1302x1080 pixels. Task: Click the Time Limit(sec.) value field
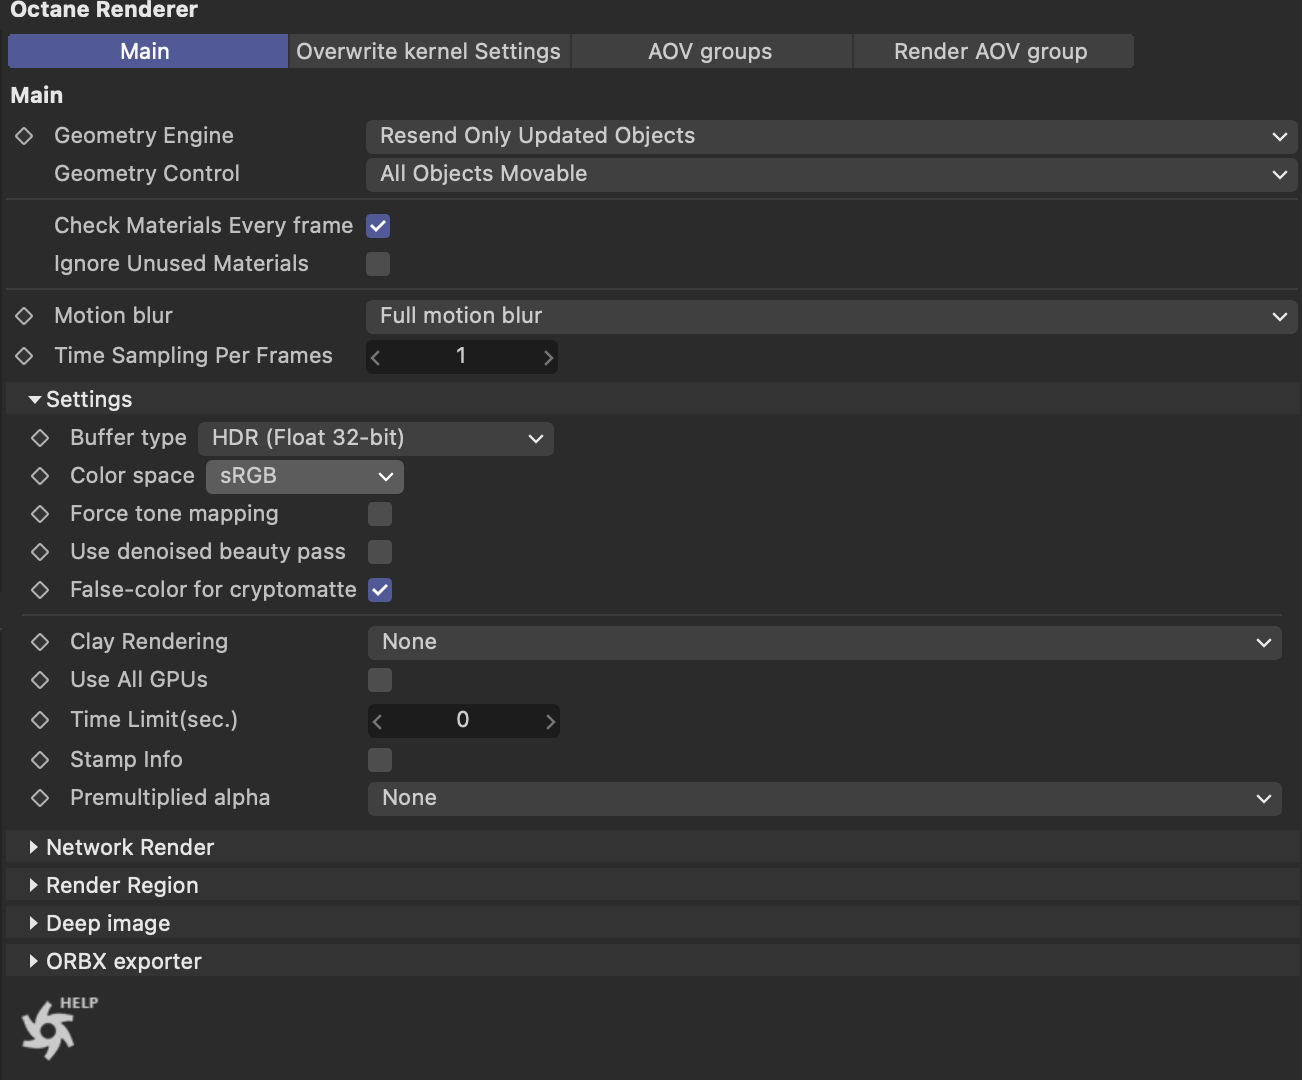point(464,721)
